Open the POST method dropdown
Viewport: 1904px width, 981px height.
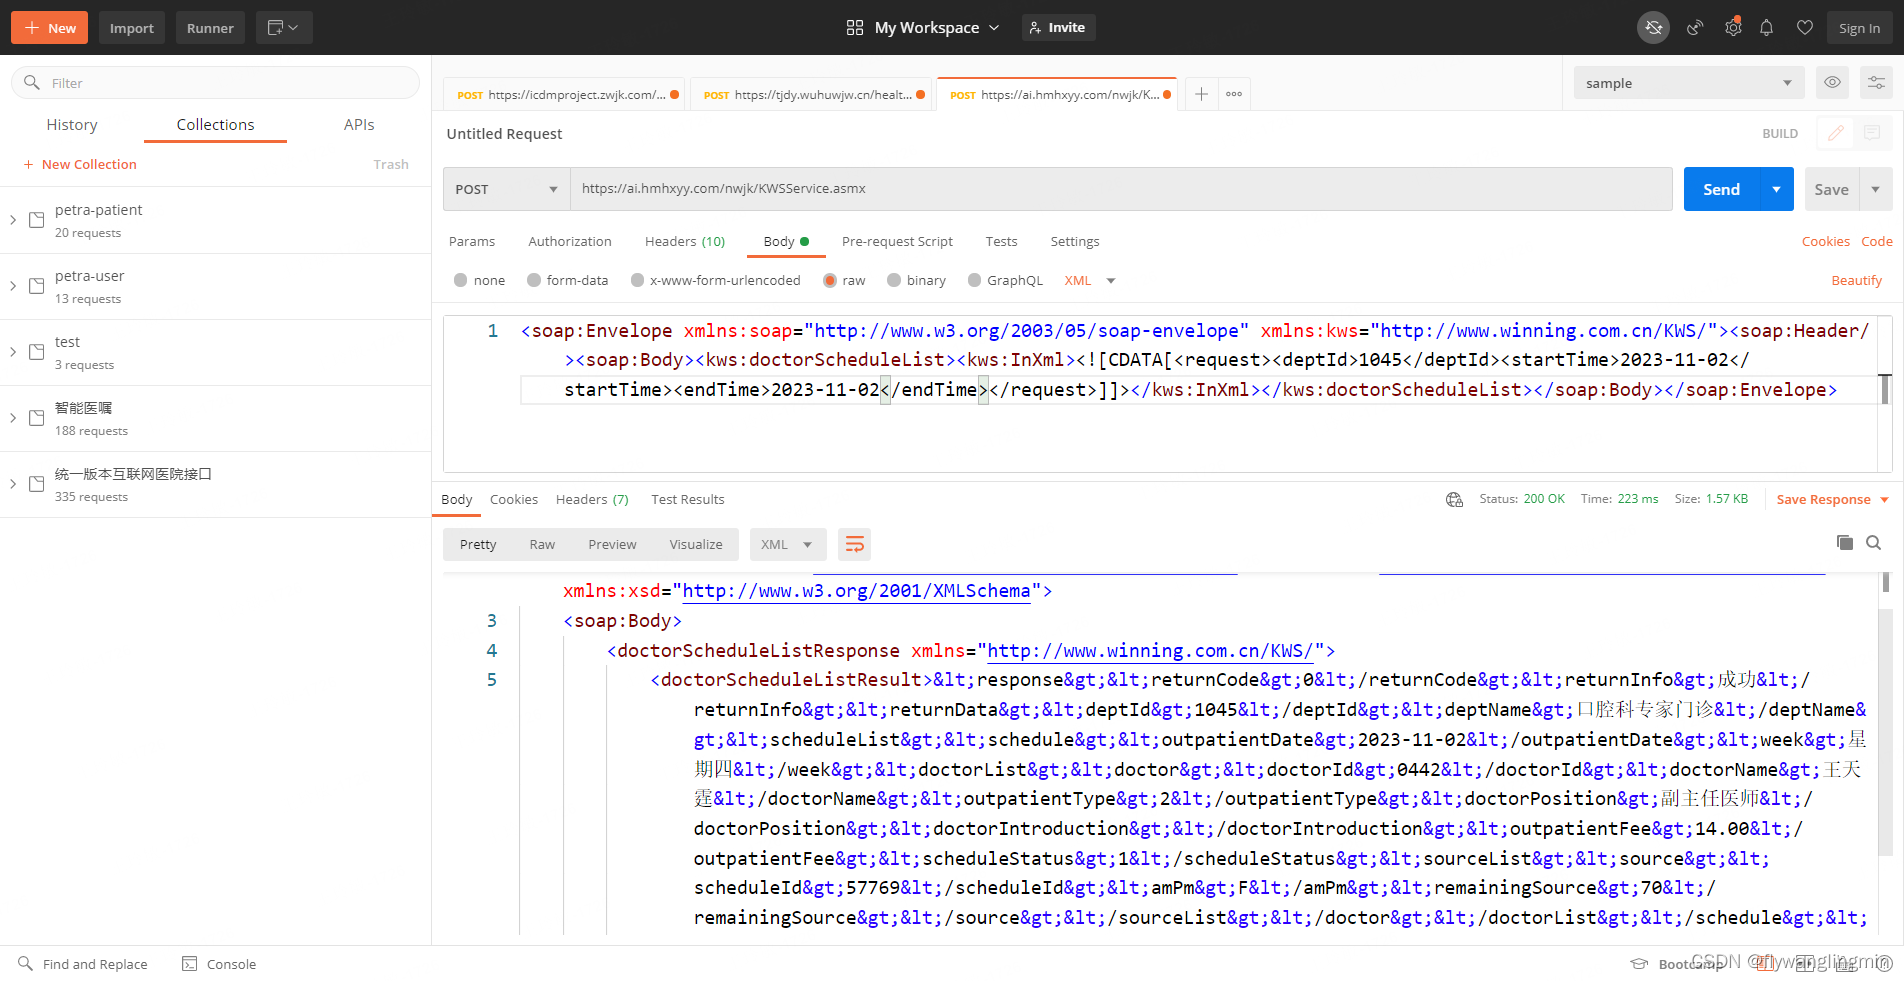(x=505, y=188)
